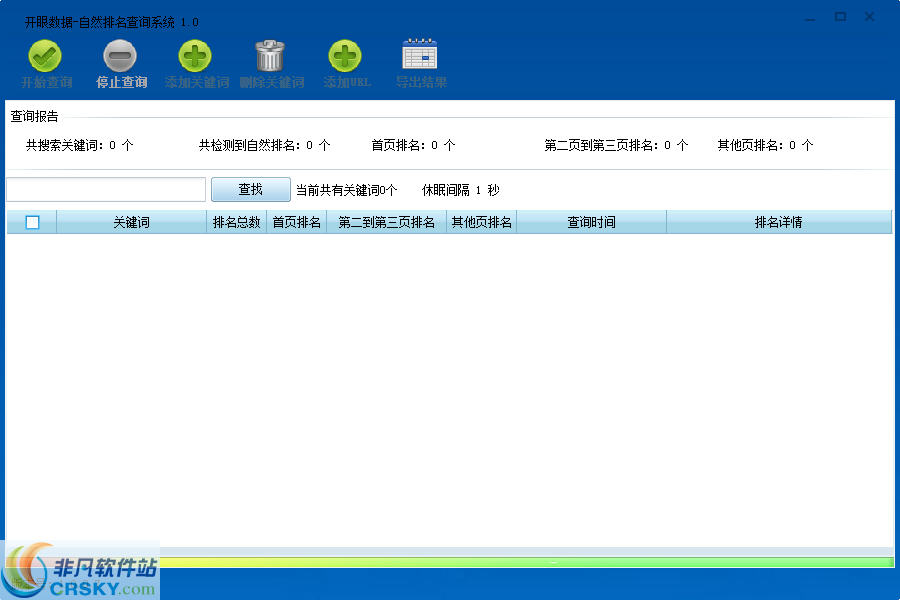The image size is (900, 600).
Task: Click the 导出结果 (export results) calendar icon
Action: point(420,58)
